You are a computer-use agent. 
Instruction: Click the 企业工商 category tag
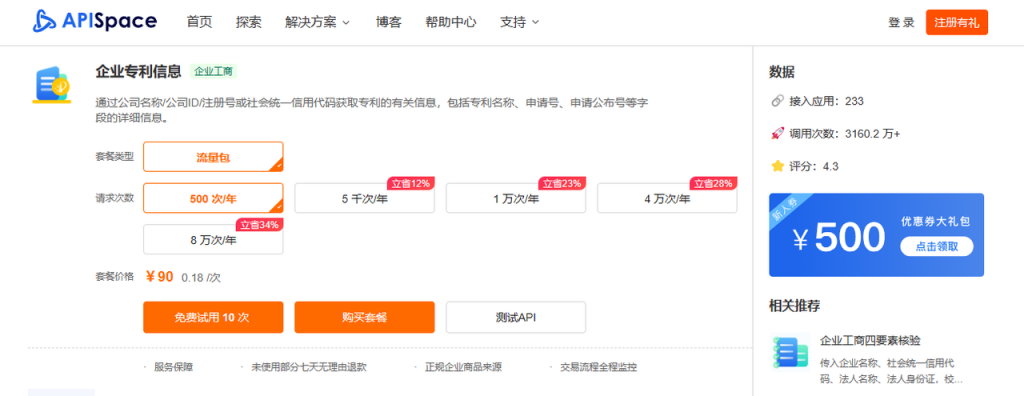214,71
